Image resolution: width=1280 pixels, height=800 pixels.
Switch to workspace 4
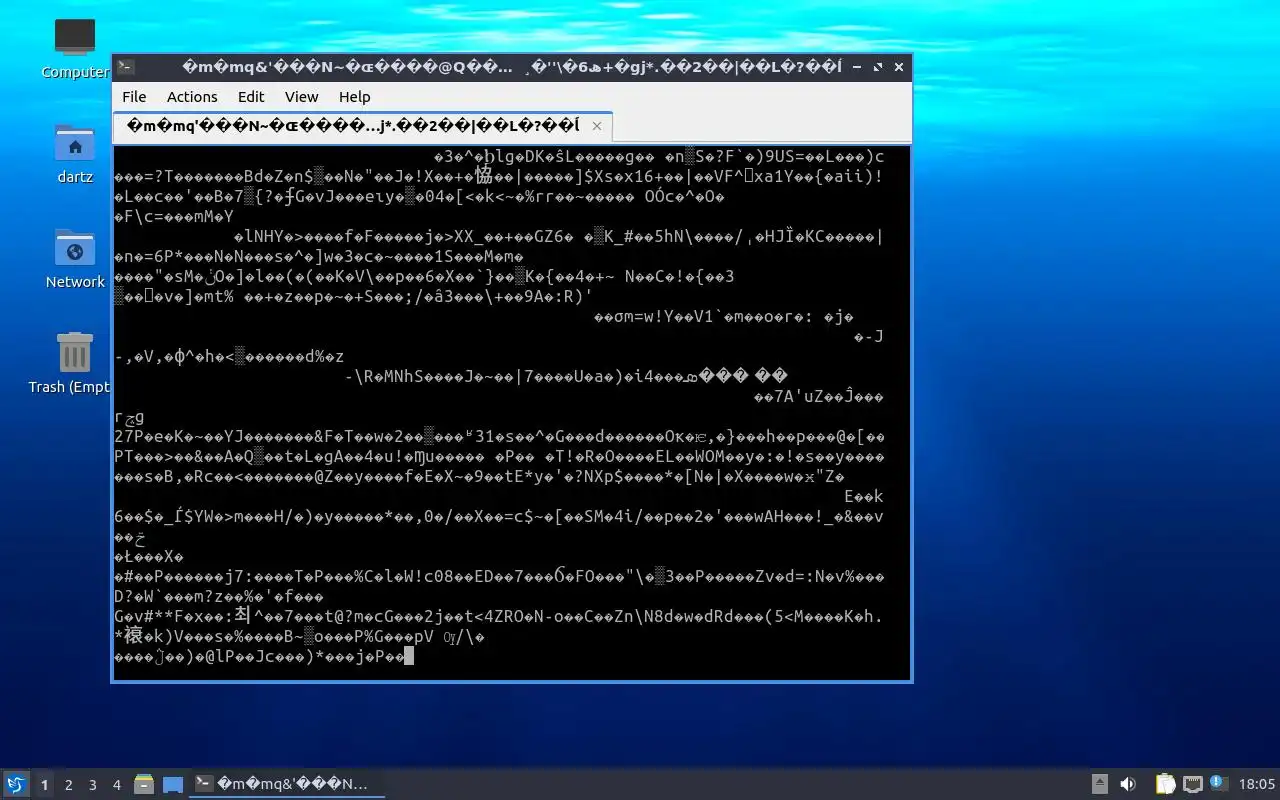point(117,785)
